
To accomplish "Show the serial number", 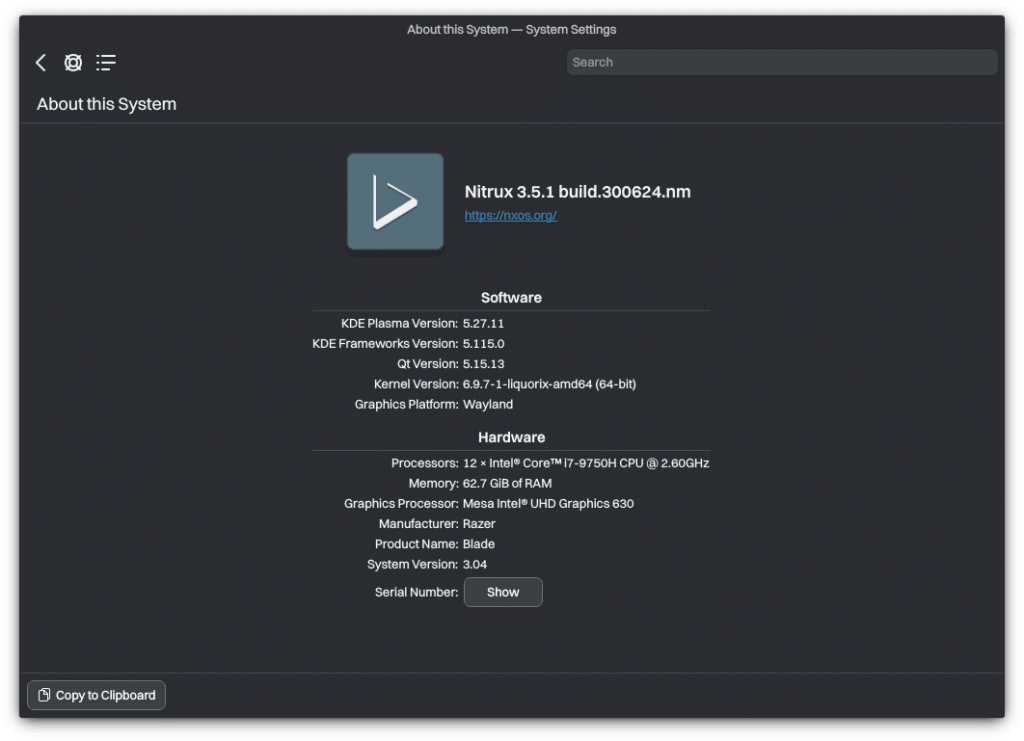I will click(x=503, y=592).
